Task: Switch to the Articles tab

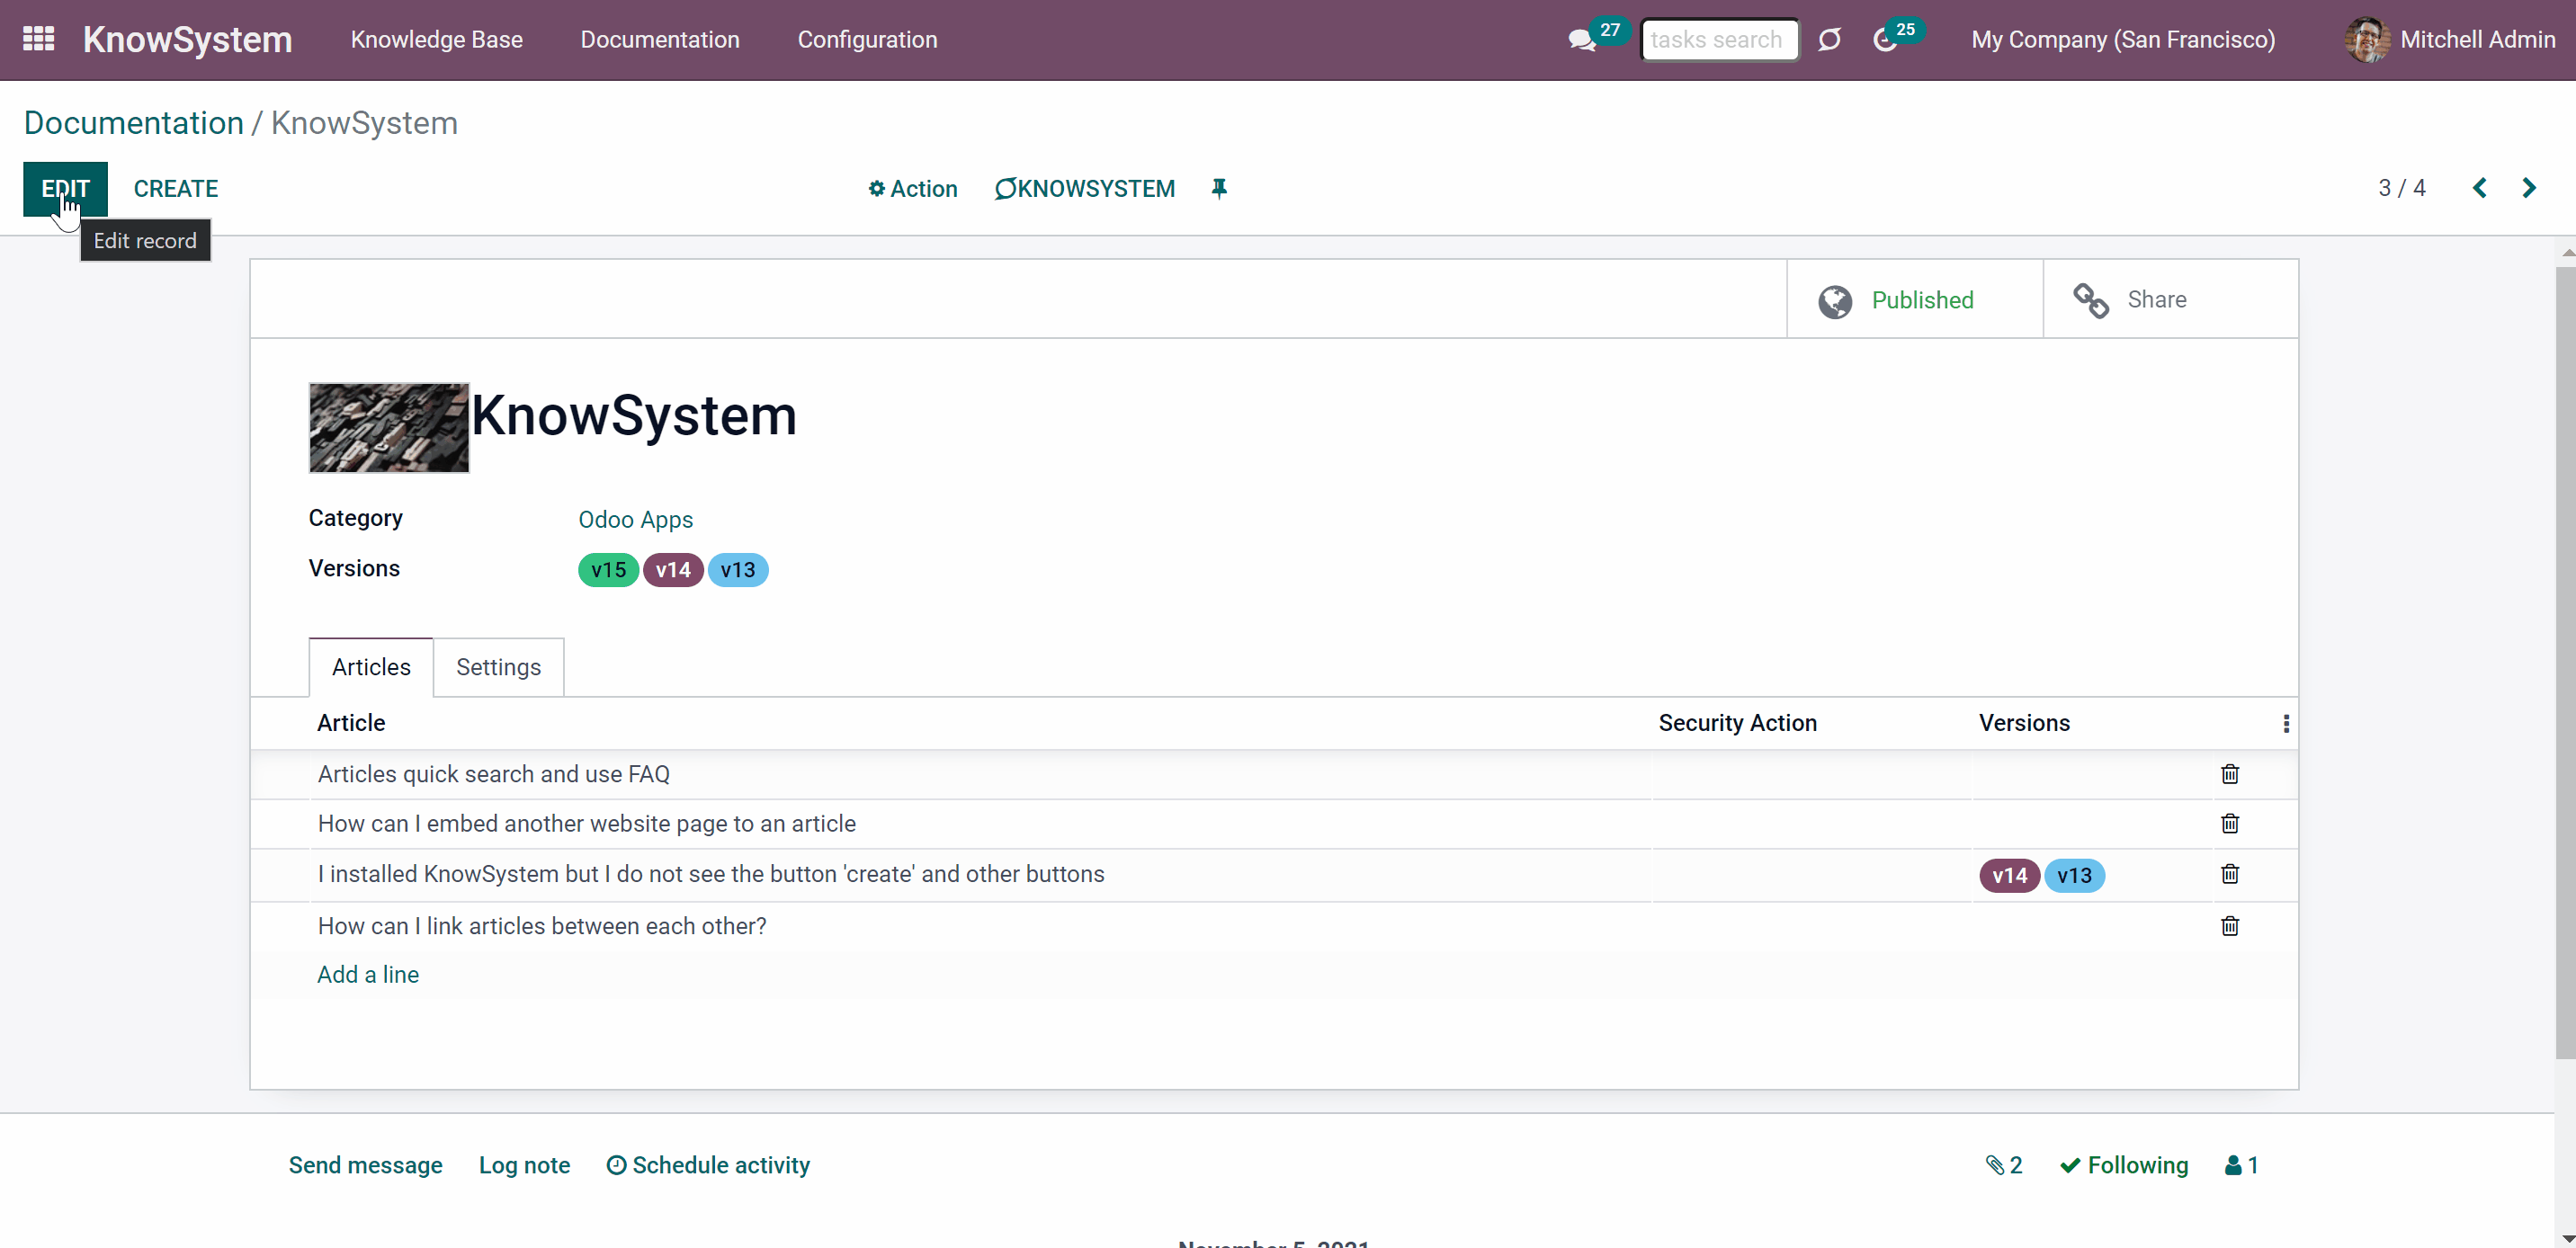Action: [371, 667]
